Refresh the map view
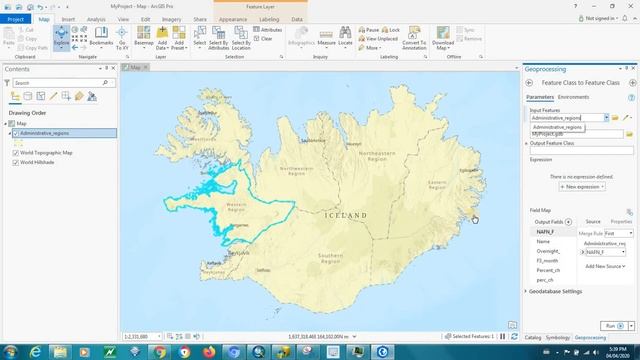640x360 pixels. tap(514, 336)
